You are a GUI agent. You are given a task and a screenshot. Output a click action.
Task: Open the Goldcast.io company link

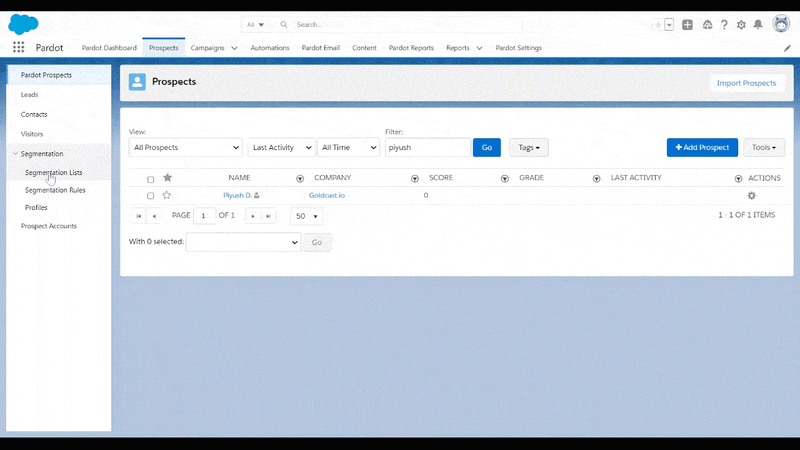tap(327, 195)
